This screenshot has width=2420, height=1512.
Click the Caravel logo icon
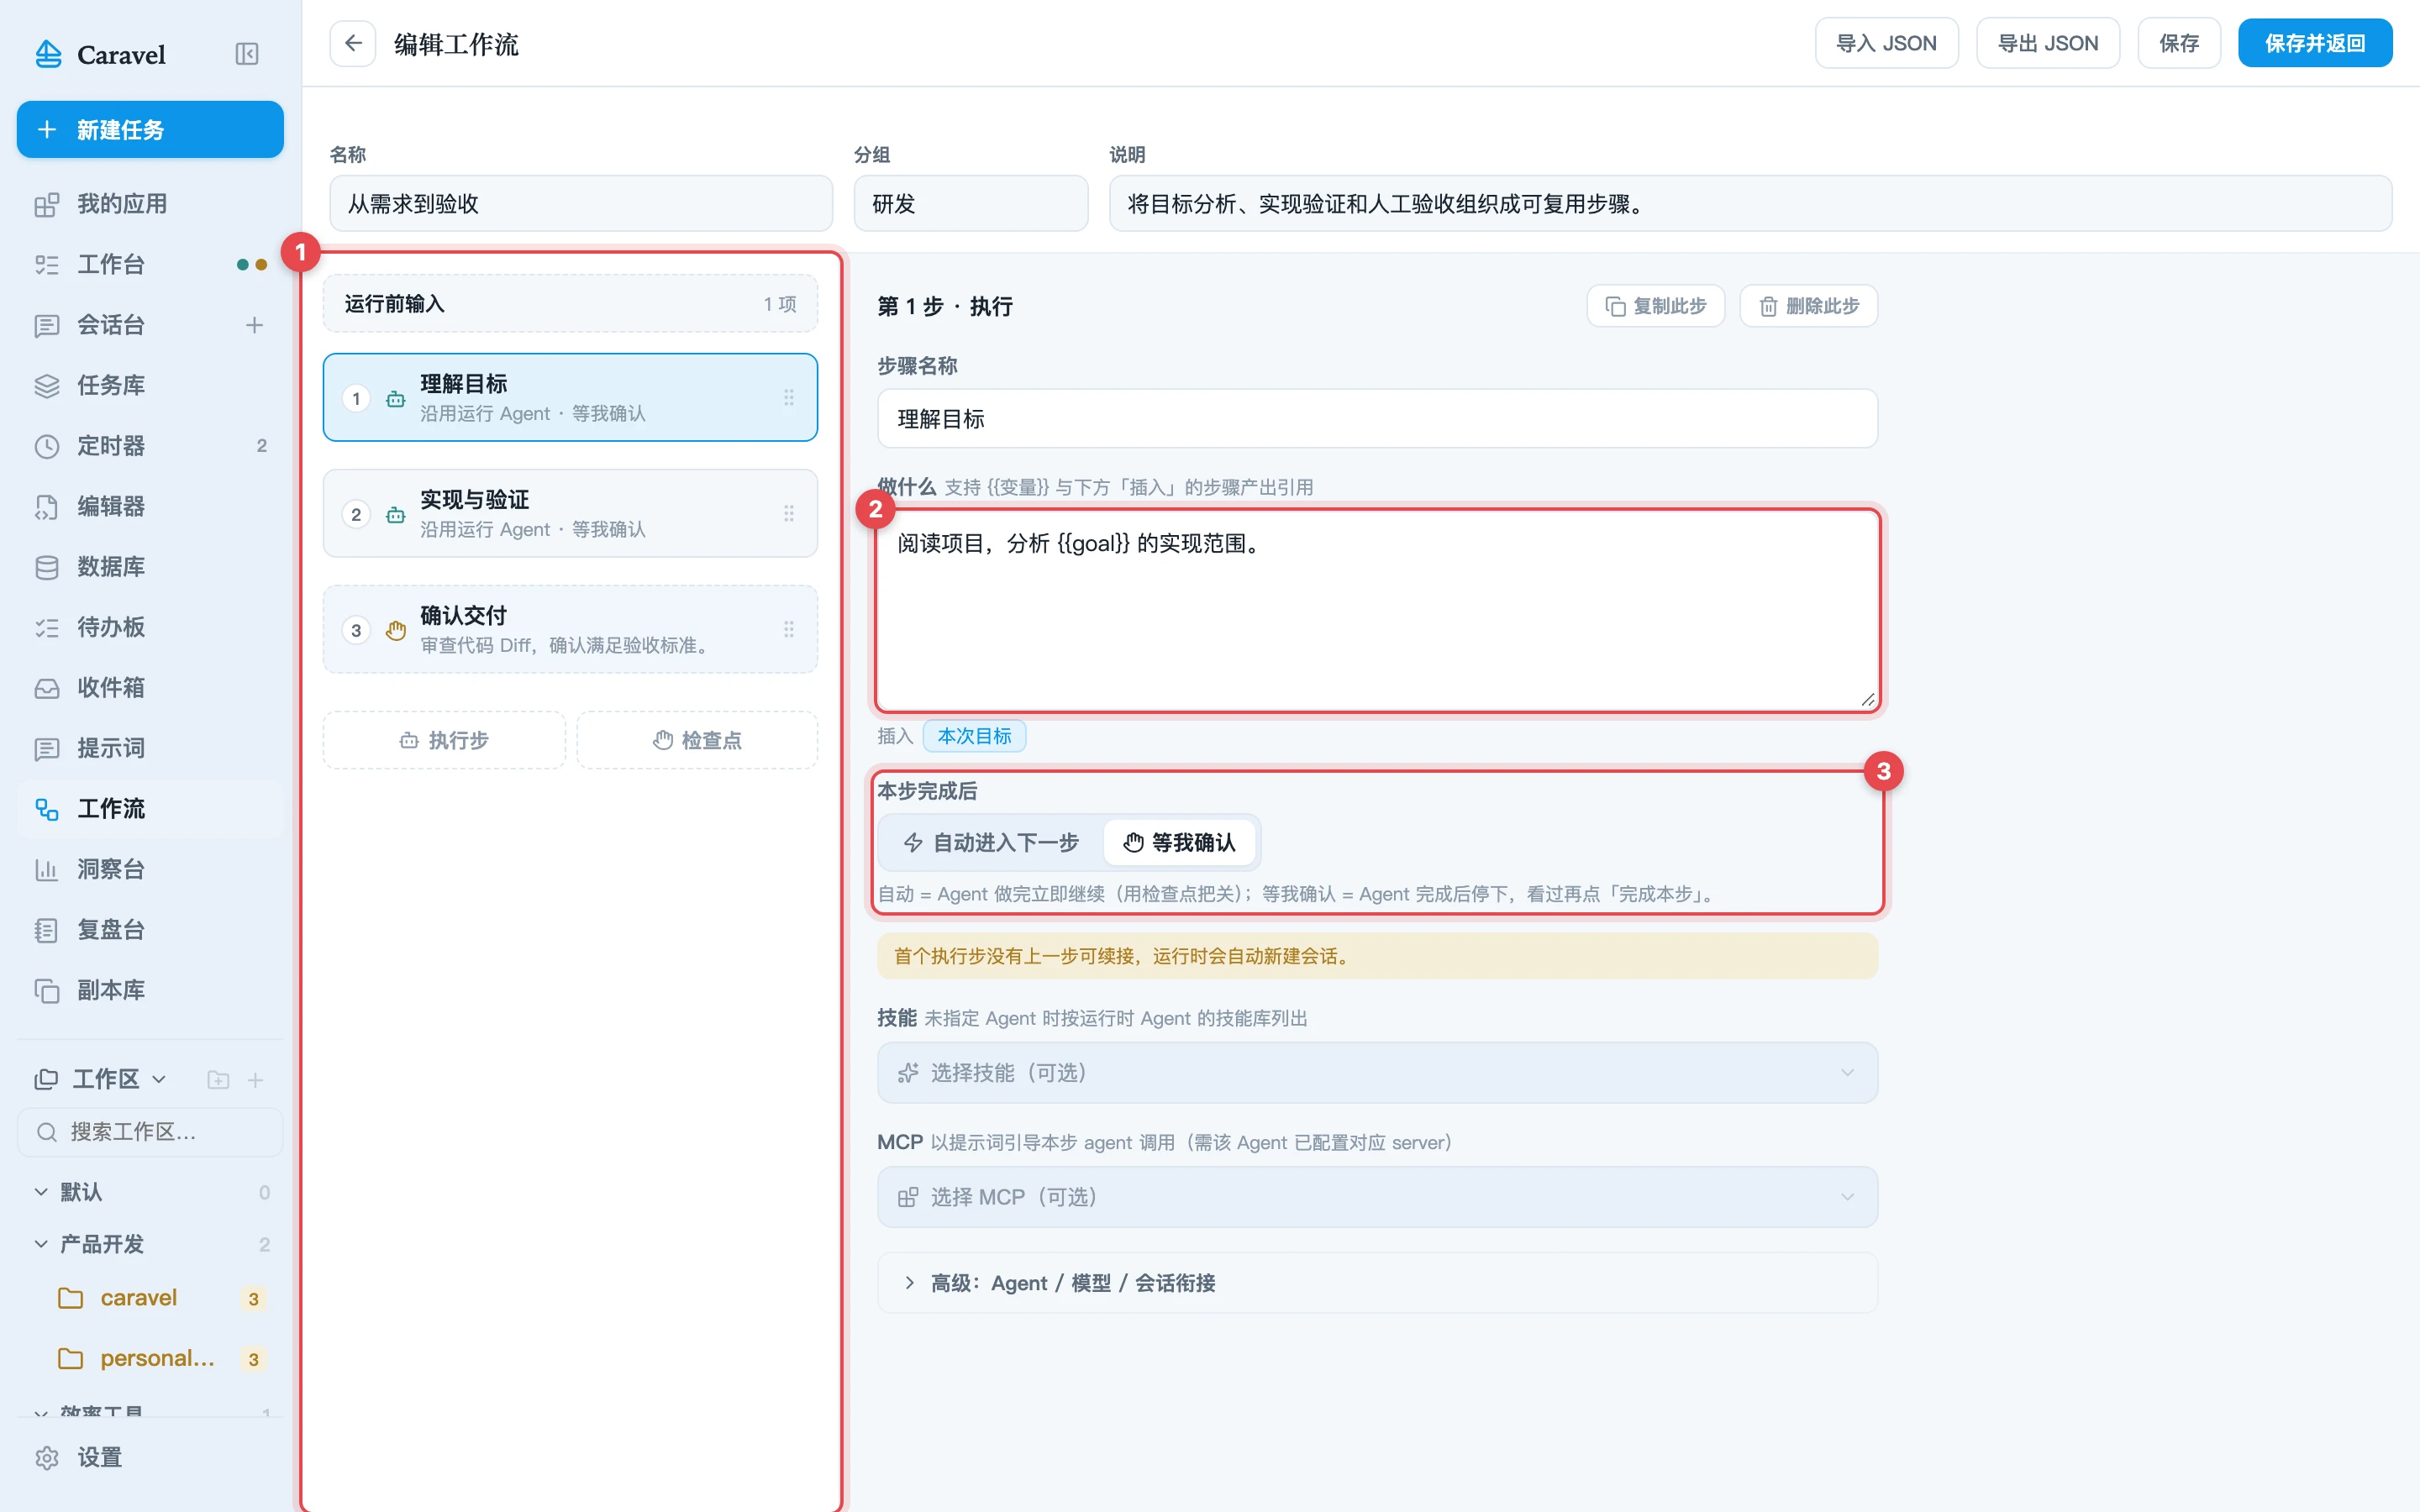48,54
